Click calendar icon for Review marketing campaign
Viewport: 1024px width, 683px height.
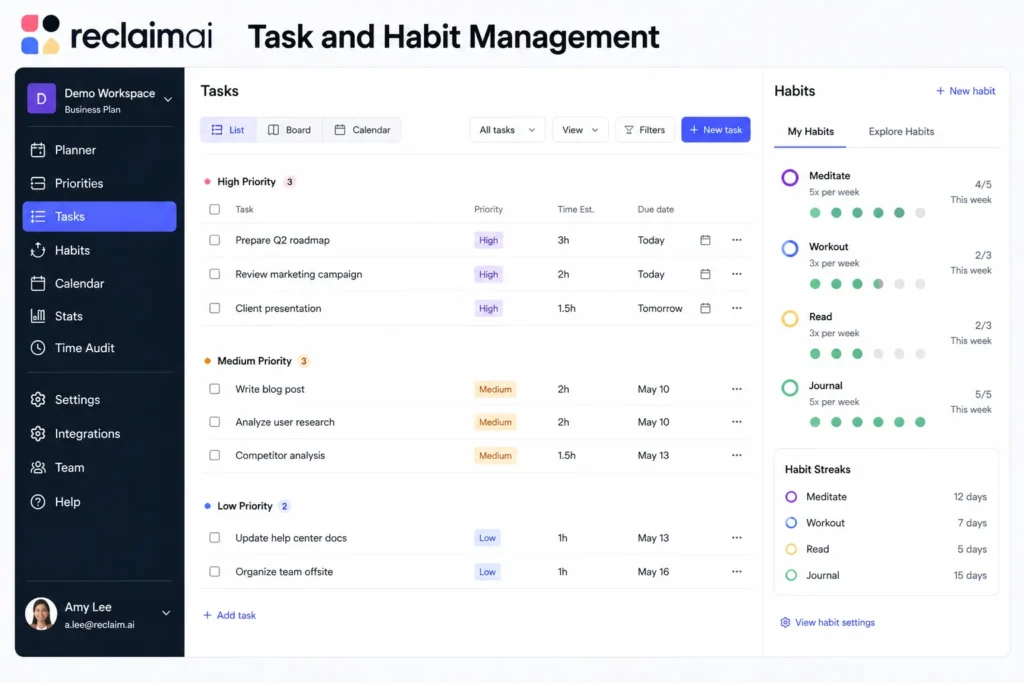pos(705,274)
